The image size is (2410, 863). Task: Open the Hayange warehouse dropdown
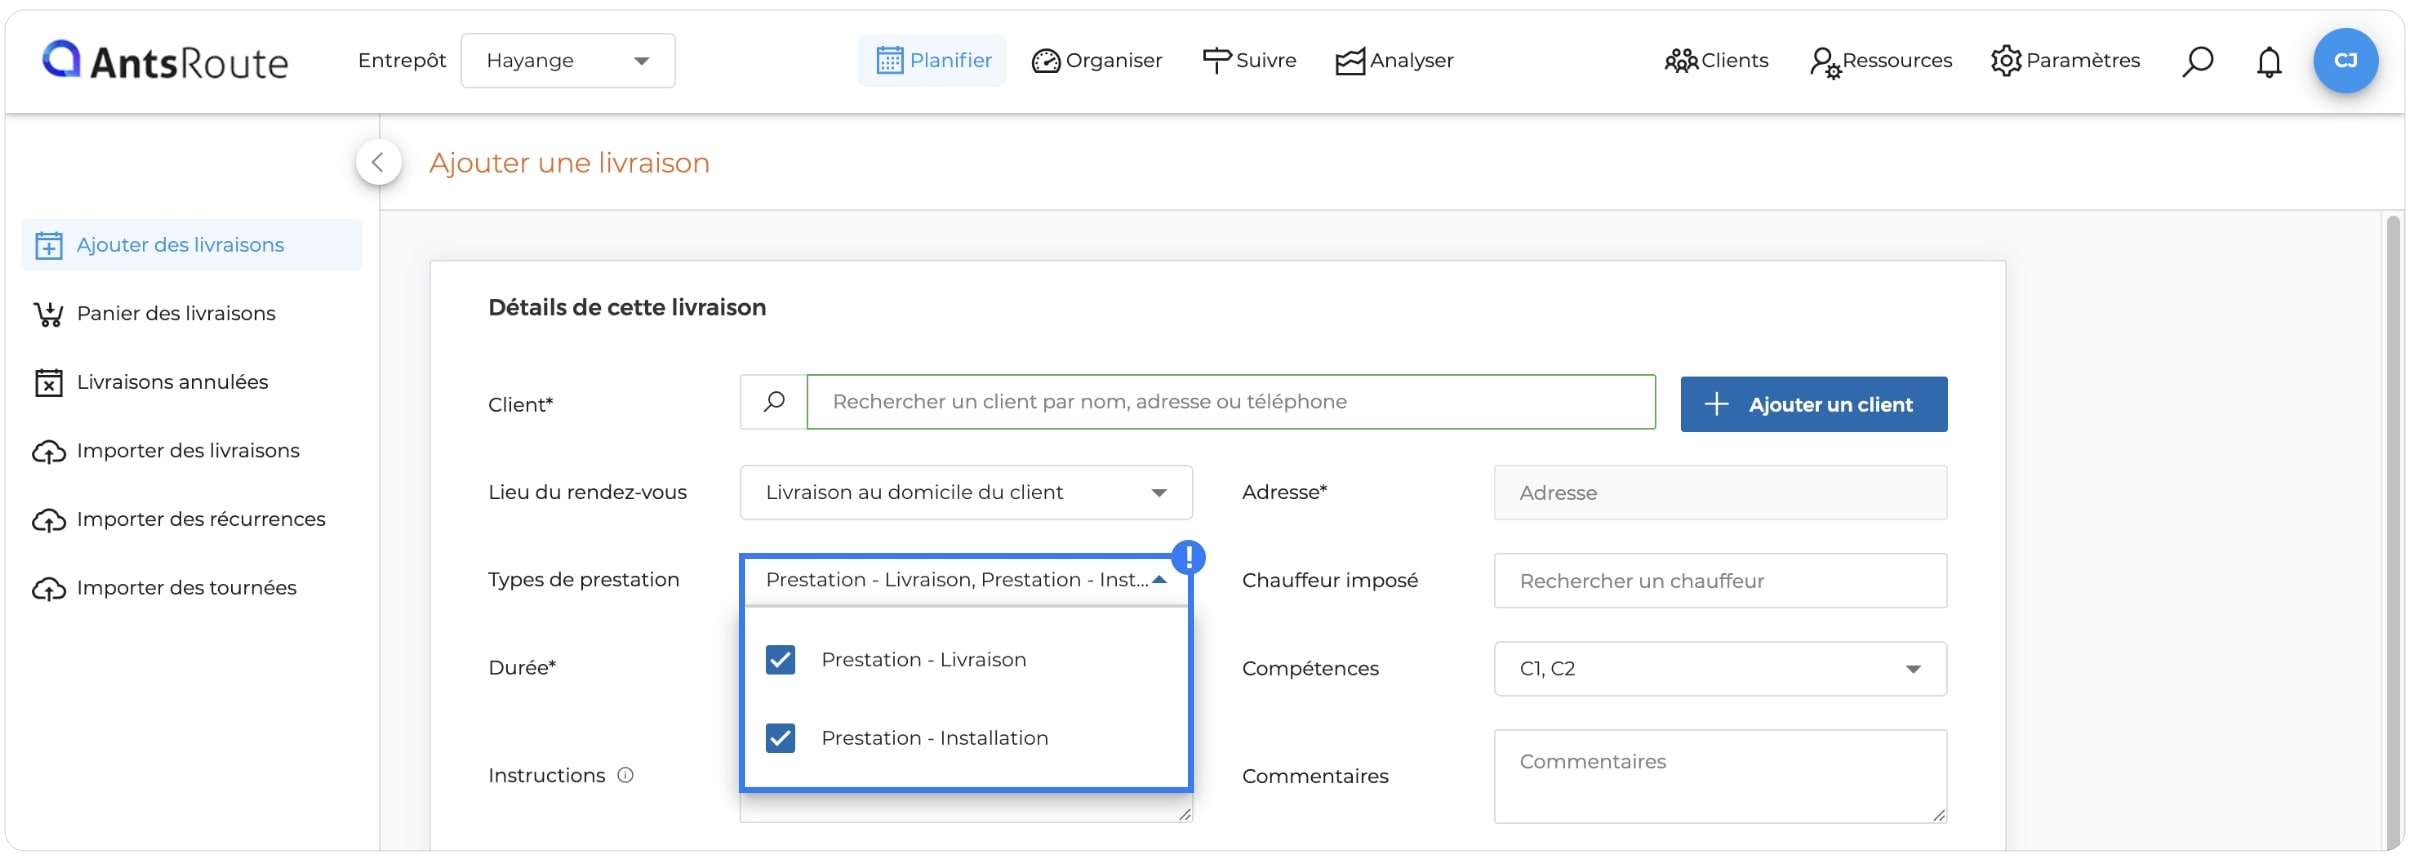click(x=567, y=61)
